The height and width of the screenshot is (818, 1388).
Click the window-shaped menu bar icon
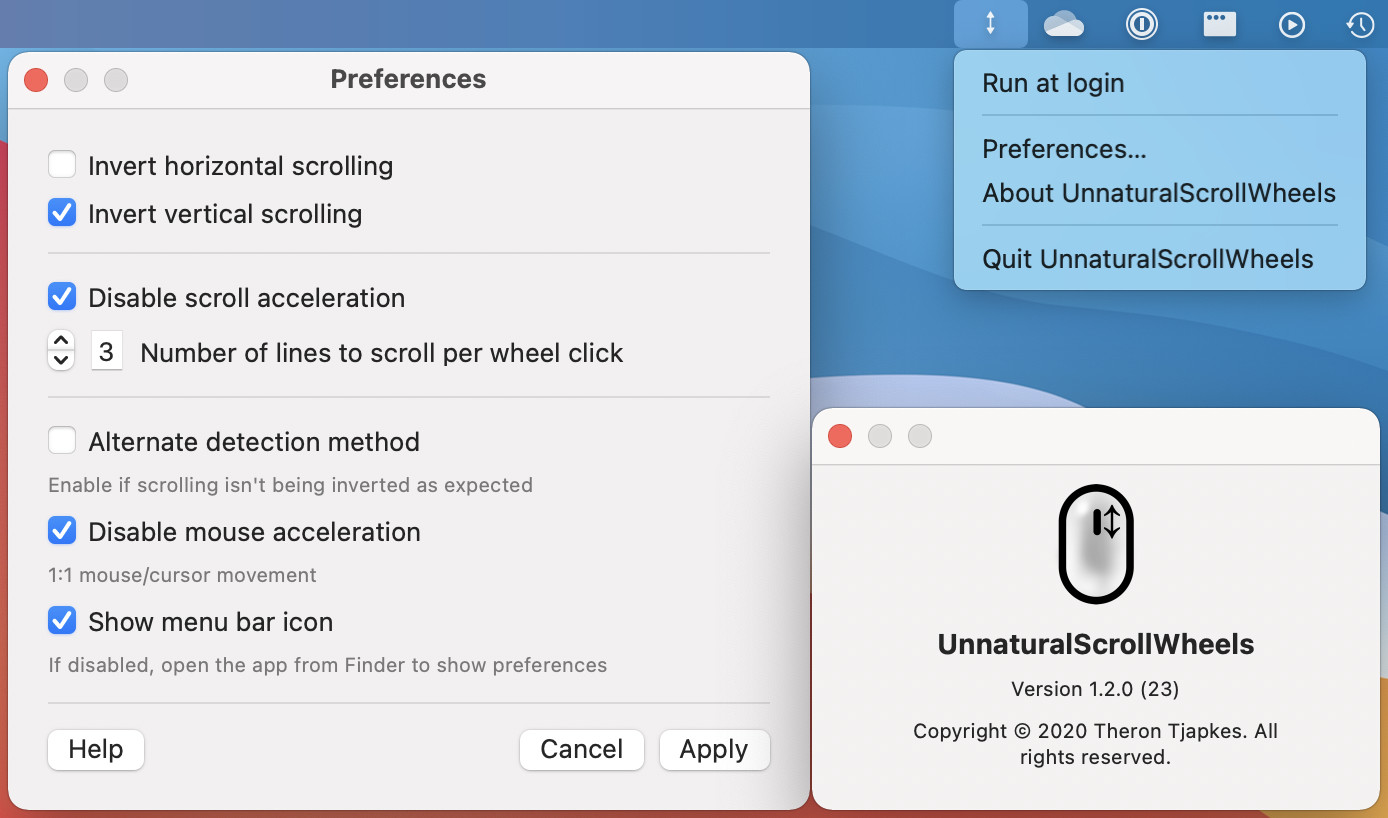point(1219,24)
